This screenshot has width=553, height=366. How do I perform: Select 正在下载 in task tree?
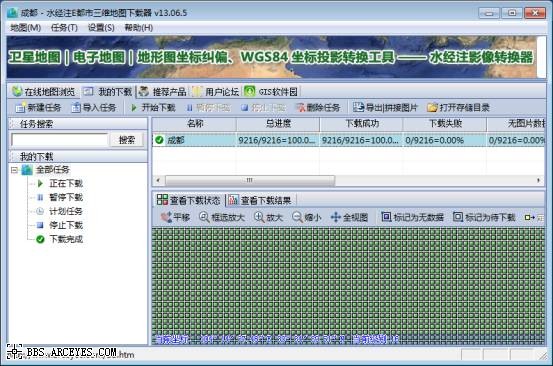pyautogui.click(x=66, y=183)
